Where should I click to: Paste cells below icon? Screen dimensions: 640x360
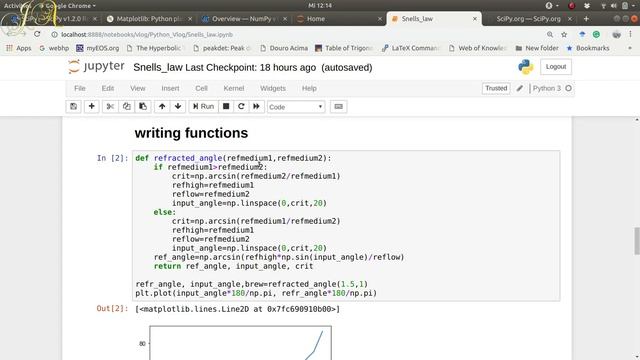pos(143,107)
